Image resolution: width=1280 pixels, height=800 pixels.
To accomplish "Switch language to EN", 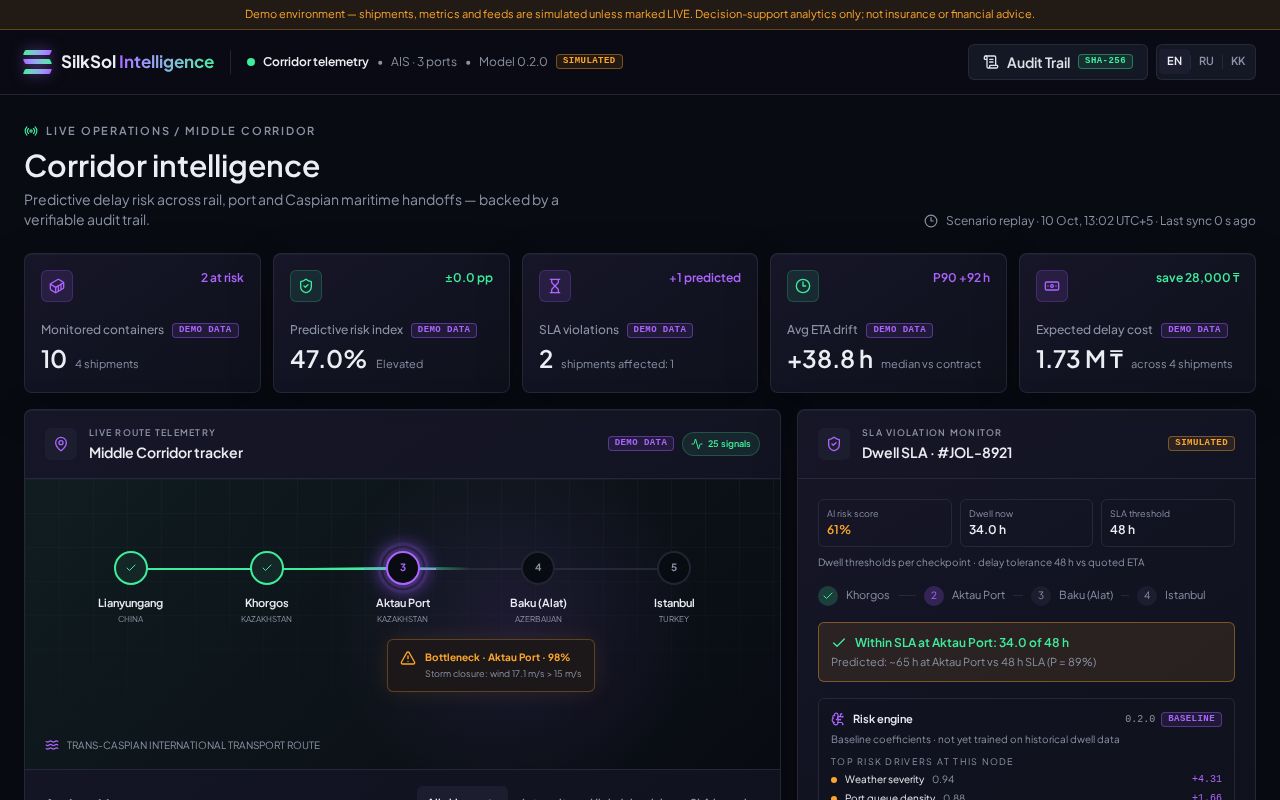I will coord(1174,62).
